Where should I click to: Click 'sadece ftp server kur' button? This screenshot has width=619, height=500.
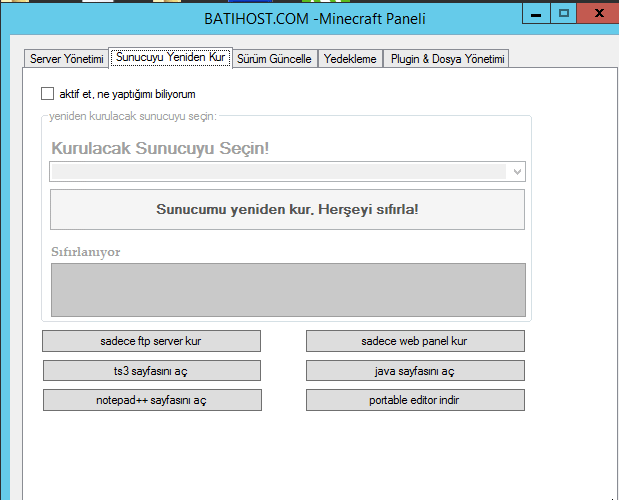click(x=151, y=341)
